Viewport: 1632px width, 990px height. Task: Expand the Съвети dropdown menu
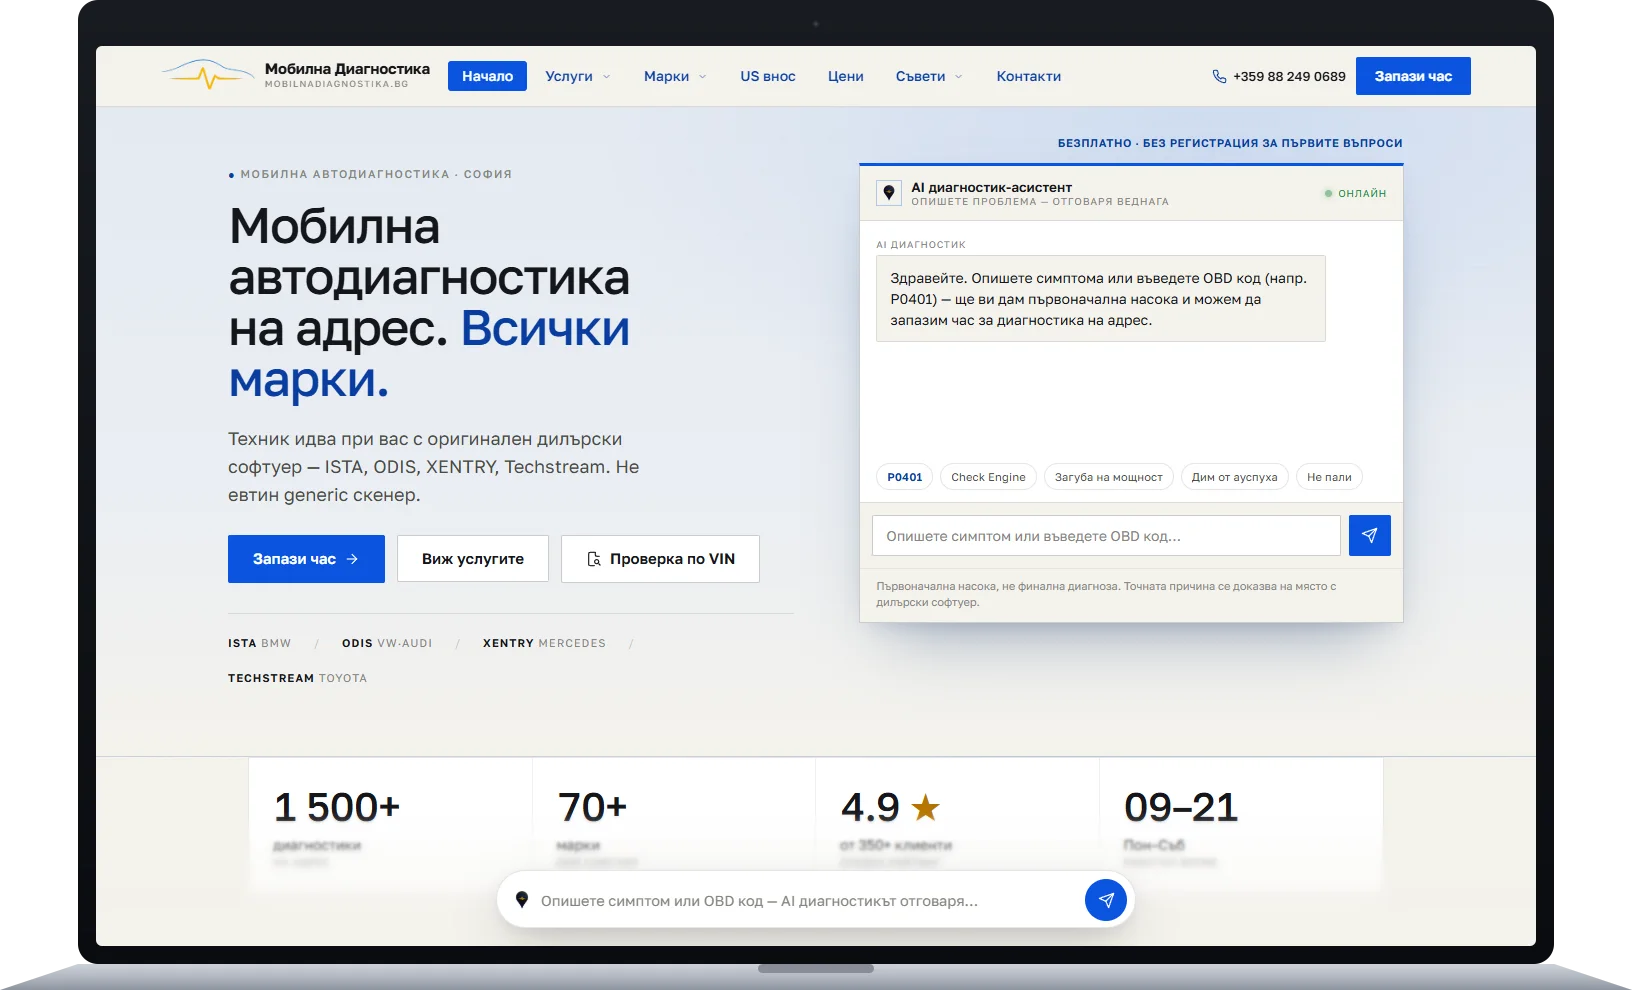[x=929, y=76]
